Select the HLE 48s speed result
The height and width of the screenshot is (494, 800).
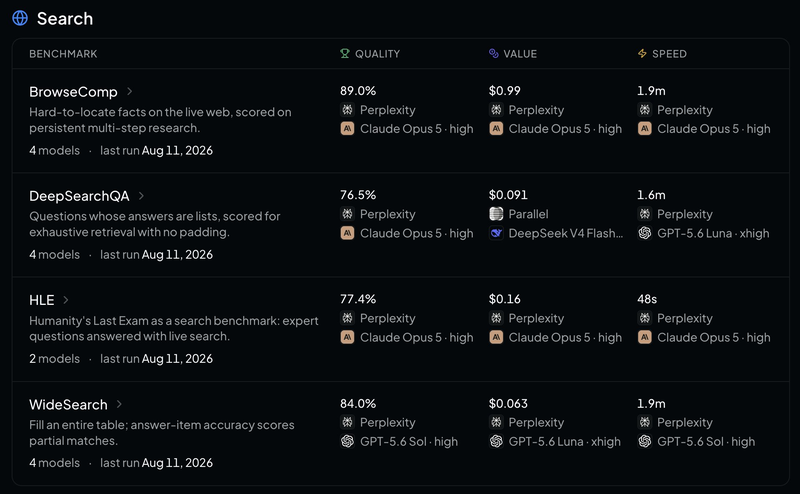(647, 299)
